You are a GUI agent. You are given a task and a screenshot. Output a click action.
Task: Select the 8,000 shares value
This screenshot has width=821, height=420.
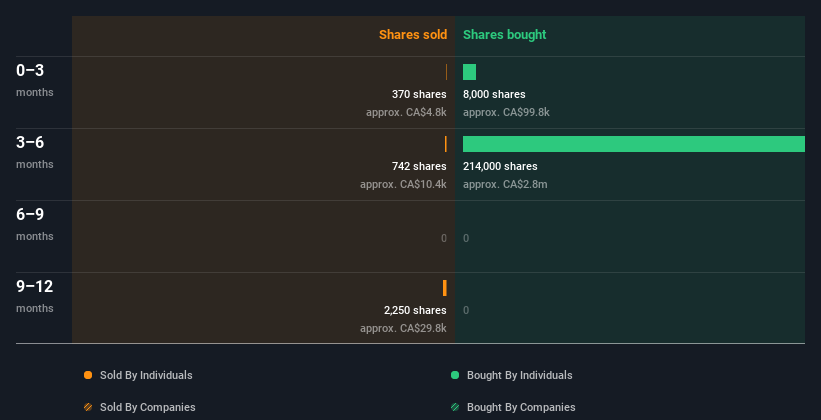(x=494, y=94)
